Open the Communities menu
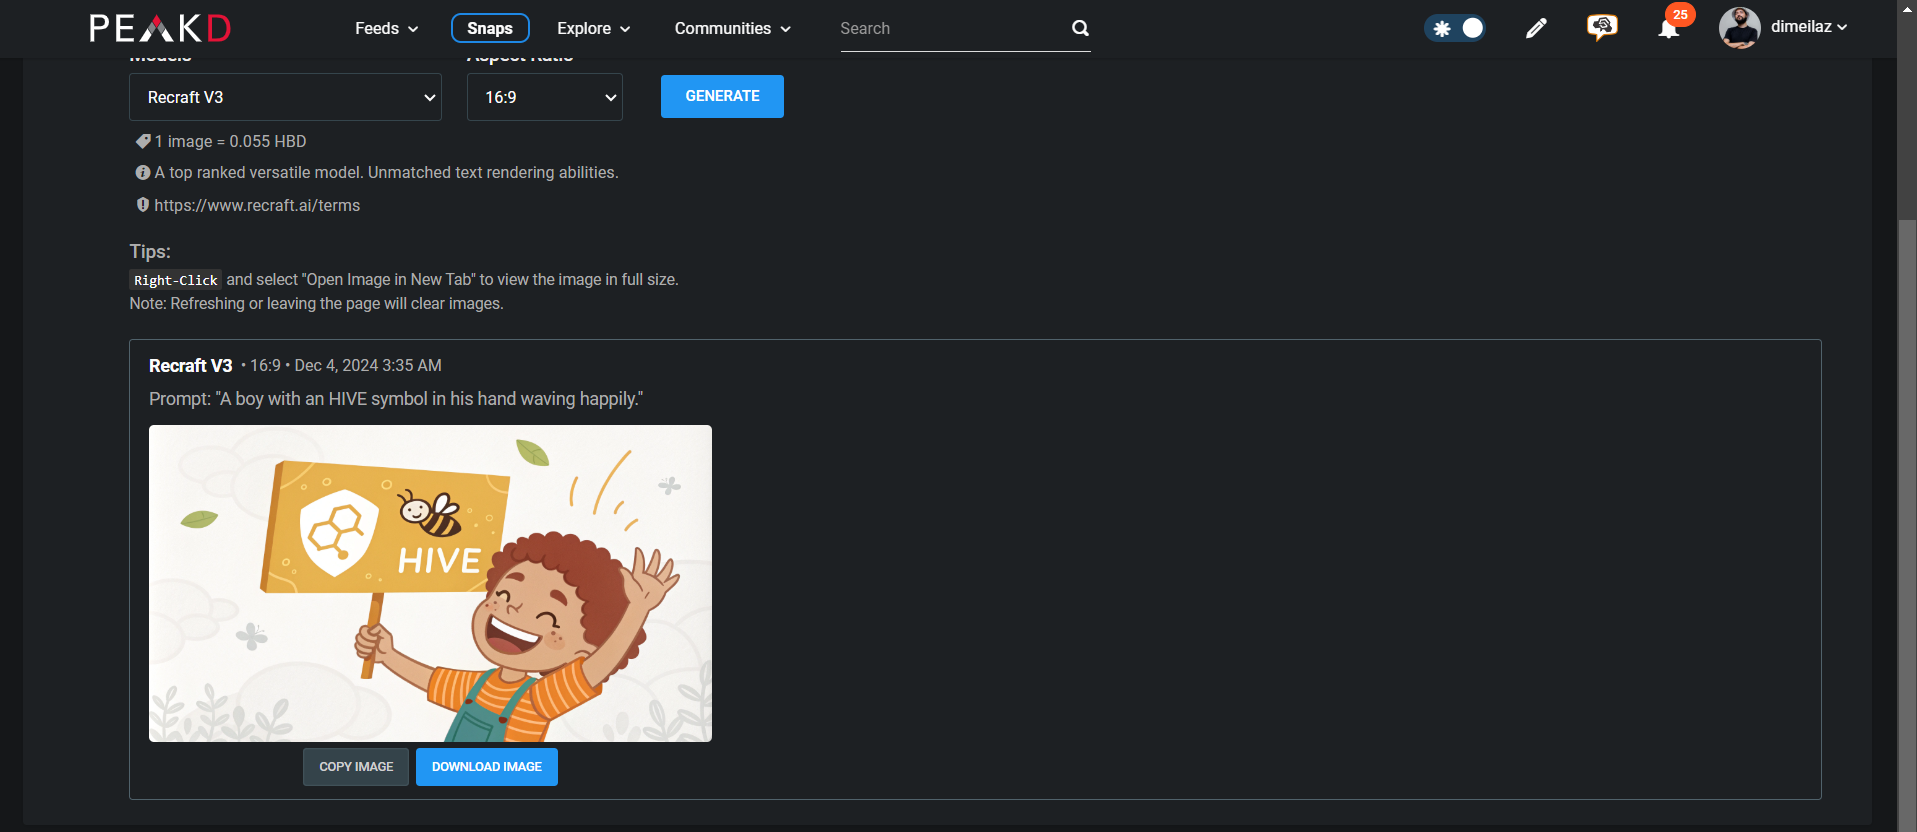The height and width of the screenshot is (832, 1917). (733, 28)
